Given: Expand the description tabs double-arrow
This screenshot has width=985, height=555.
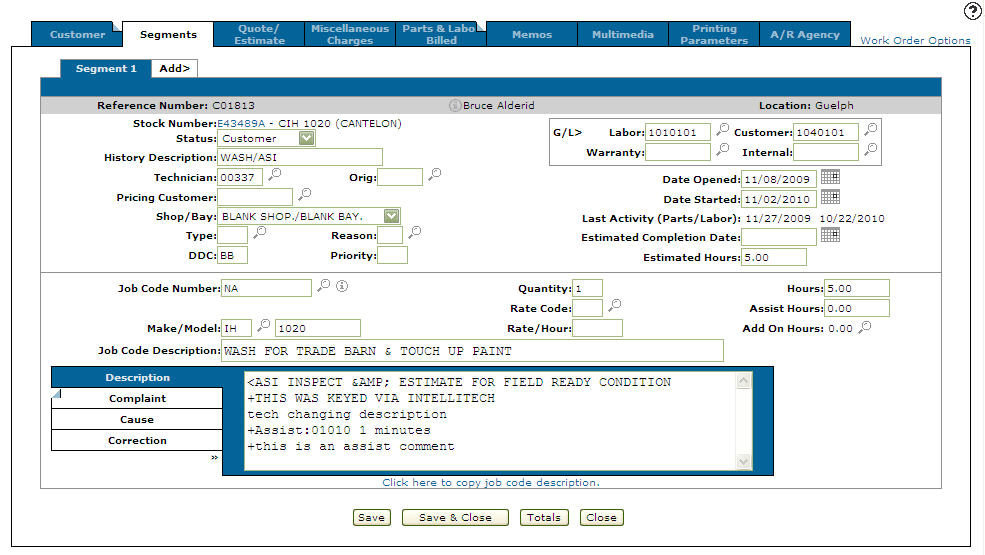Looking at the screenshot, I should coord(215,457).
